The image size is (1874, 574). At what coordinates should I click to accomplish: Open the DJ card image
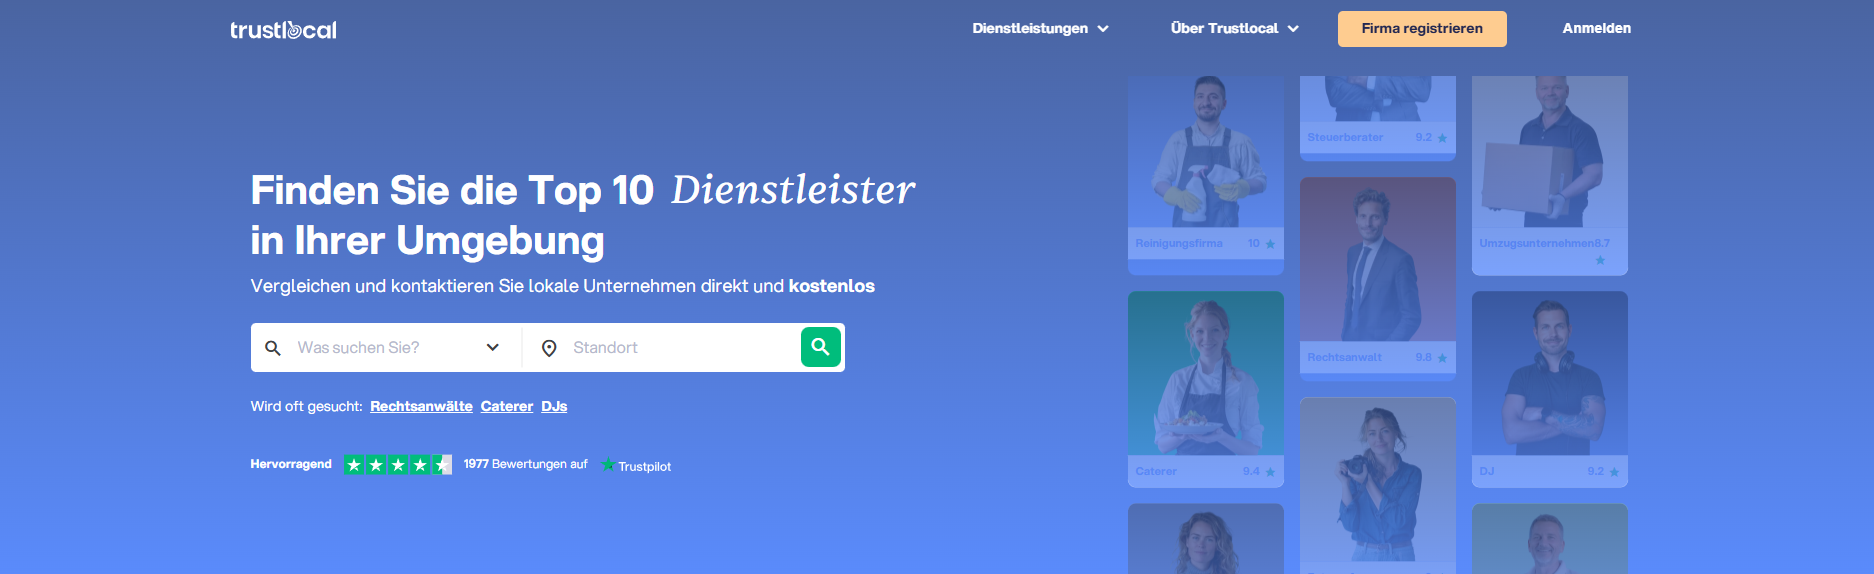tap(1550, 374)
